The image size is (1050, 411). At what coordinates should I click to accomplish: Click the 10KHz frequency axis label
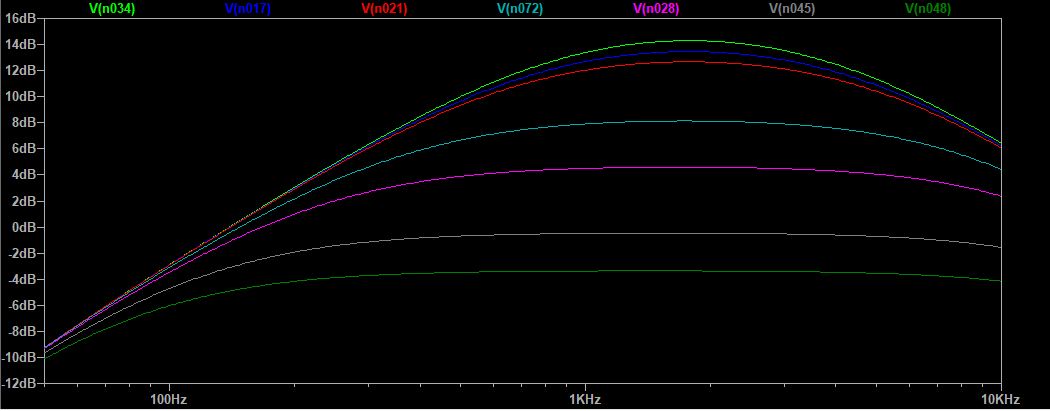1002,400
